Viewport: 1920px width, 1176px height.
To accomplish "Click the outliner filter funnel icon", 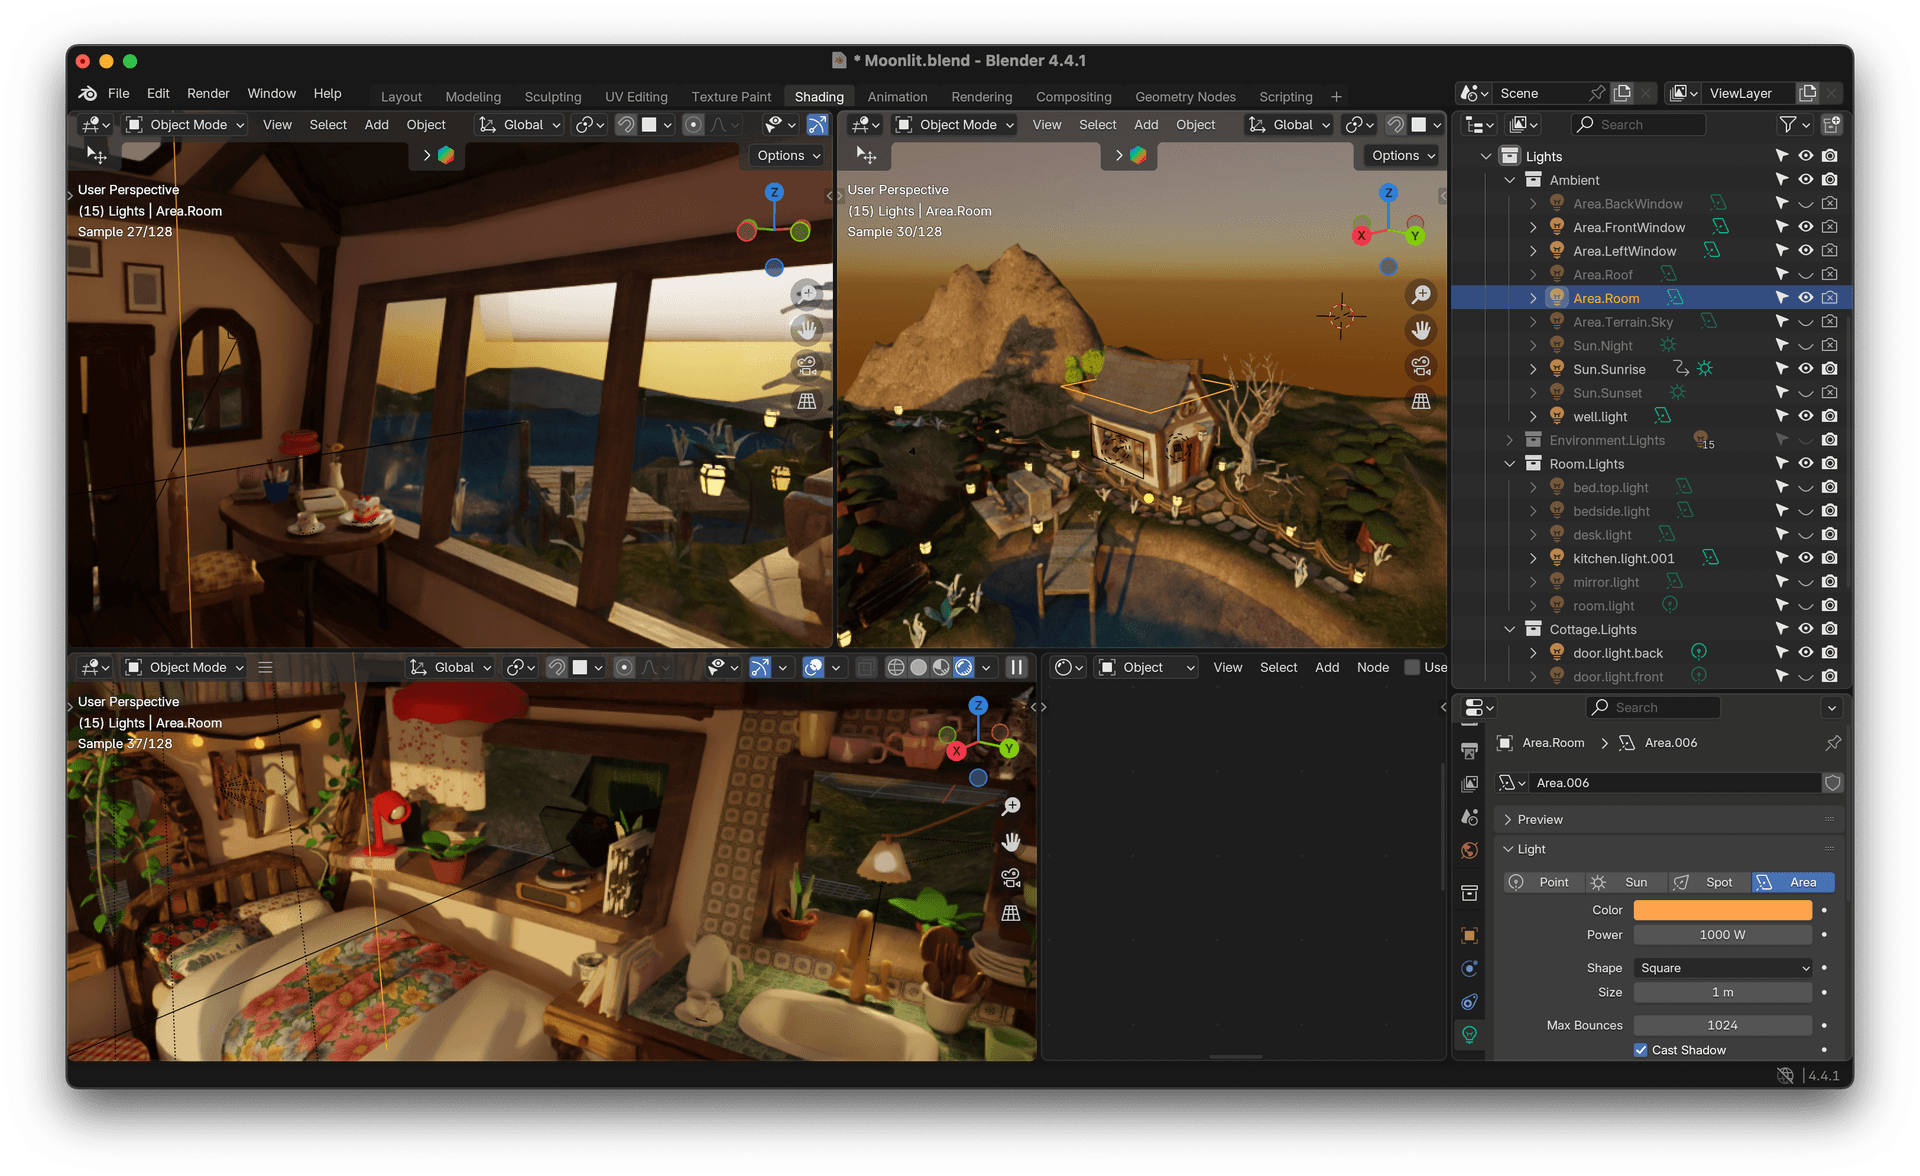I will [1787, 124].
